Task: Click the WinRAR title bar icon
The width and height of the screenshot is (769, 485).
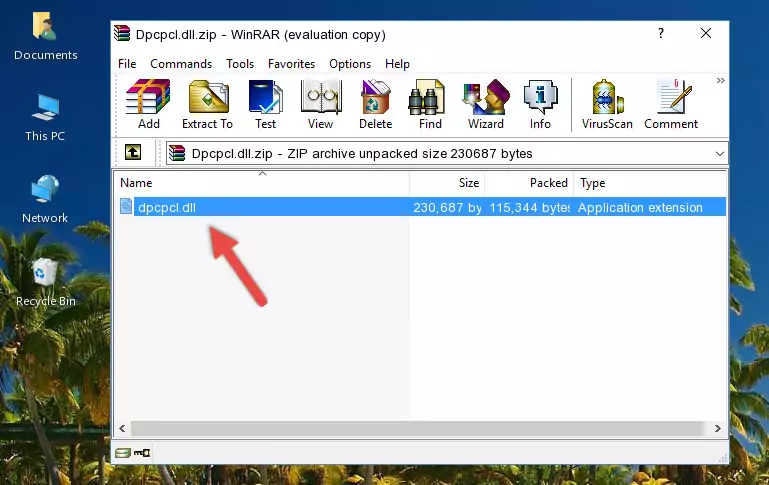Action: tap(122, 34)
